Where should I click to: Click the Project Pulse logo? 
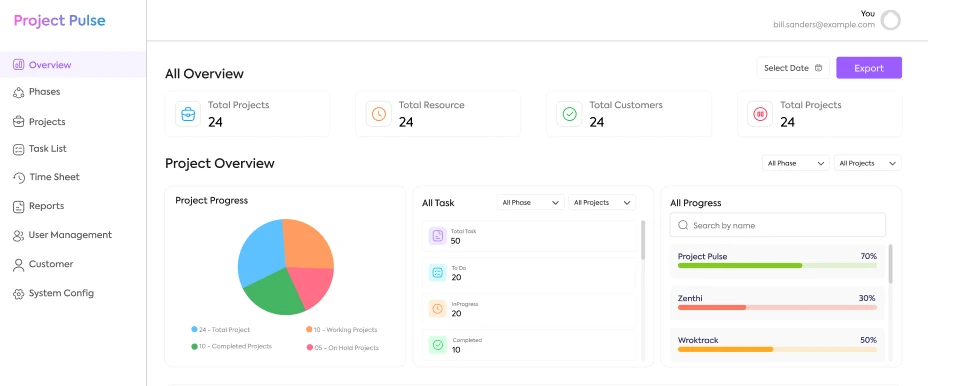59,20
